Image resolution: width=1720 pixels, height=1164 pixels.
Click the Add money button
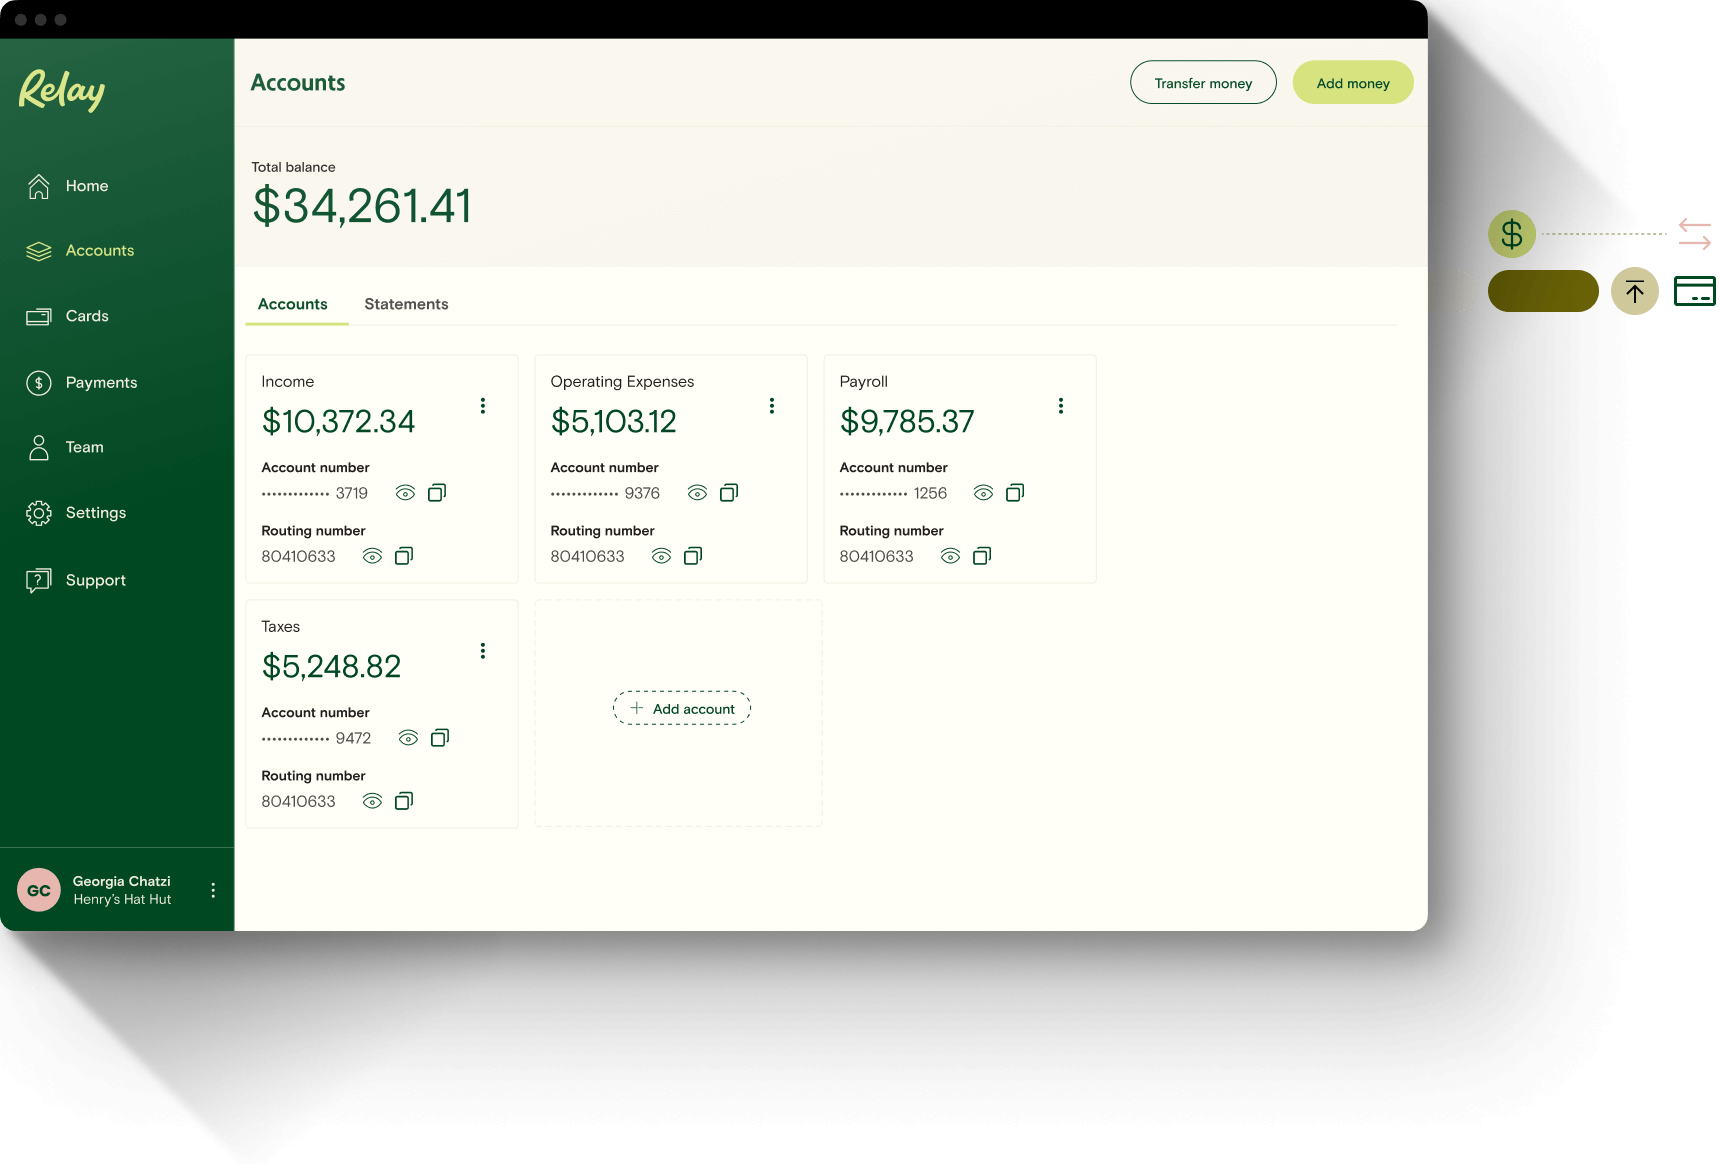[x=1353, y=82]
